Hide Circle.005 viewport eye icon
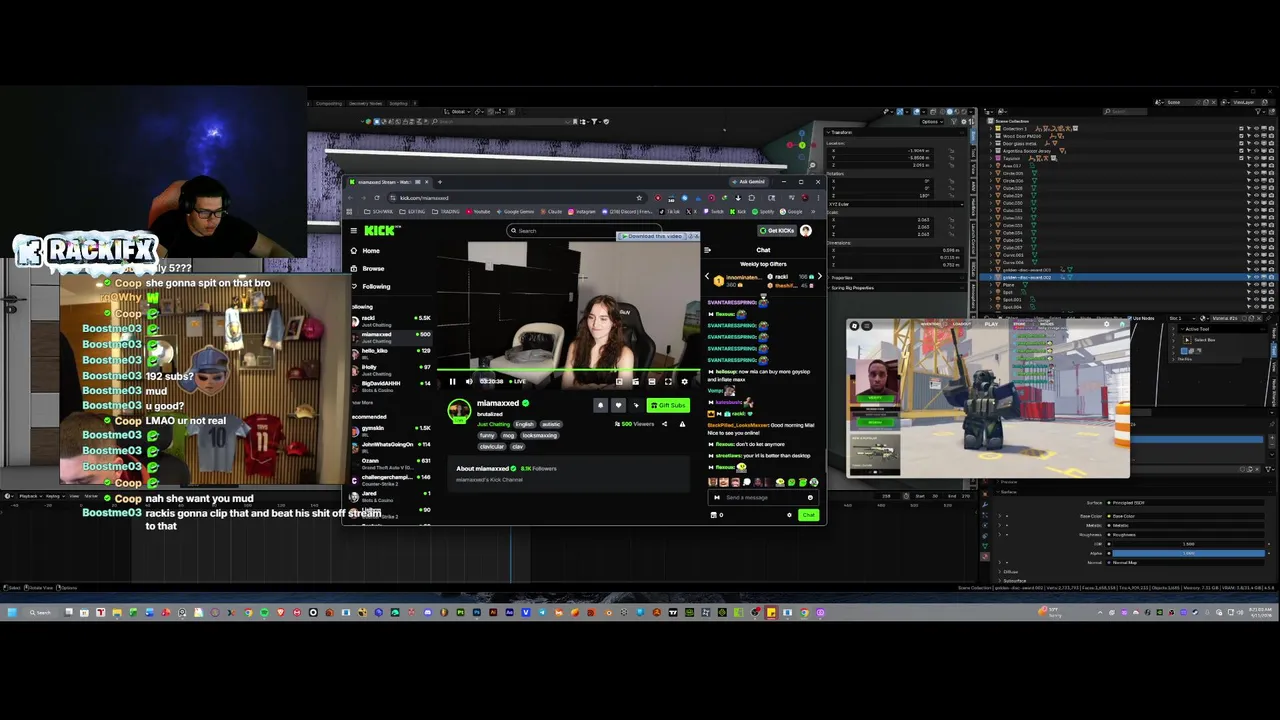The image size is (1280, 720). pyautogui.click(x=1256, y=173)
